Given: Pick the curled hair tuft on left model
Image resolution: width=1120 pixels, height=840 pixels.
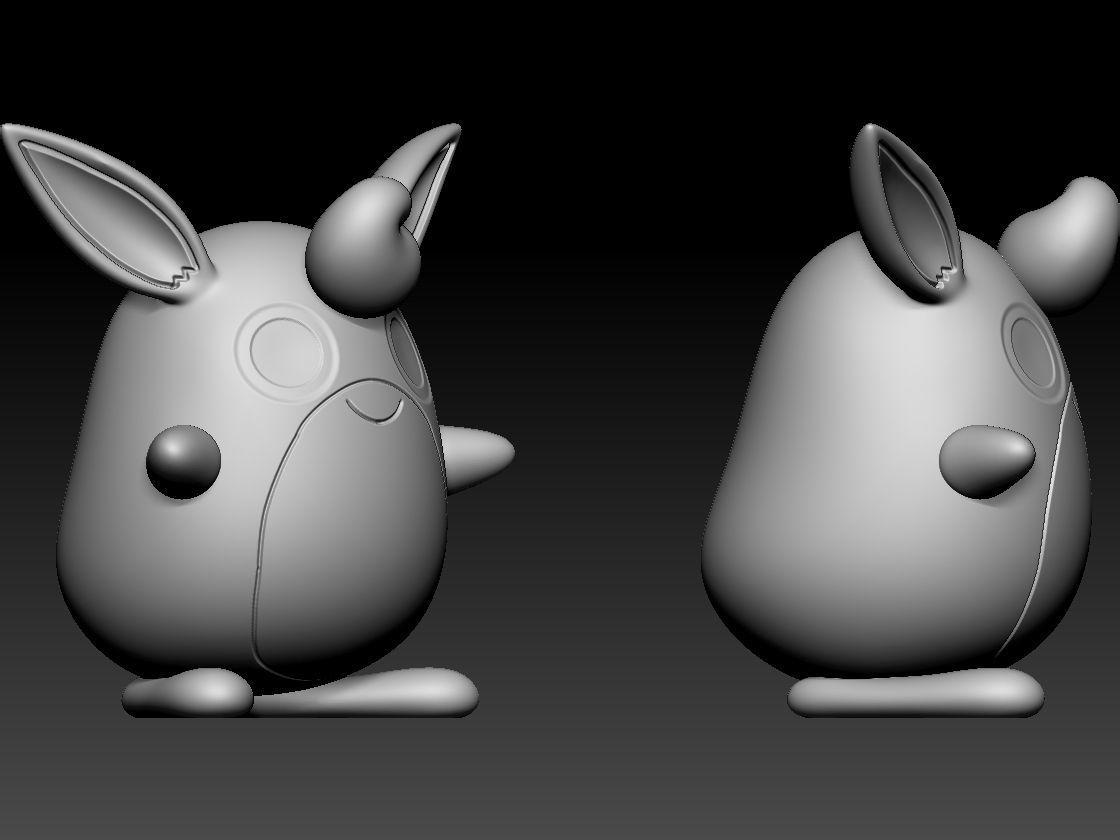Looking at the screenshot, I should [x=363, y=246].
